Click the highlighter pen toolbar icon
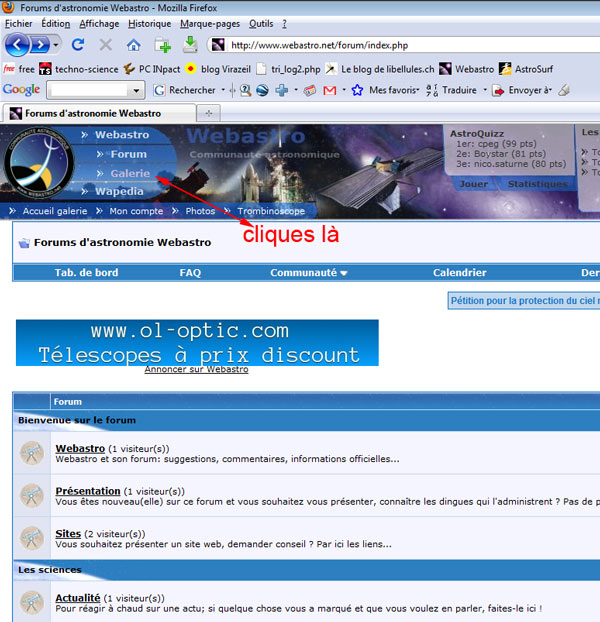The width and height of the screenshot is (600, 622). pos(564,90)
